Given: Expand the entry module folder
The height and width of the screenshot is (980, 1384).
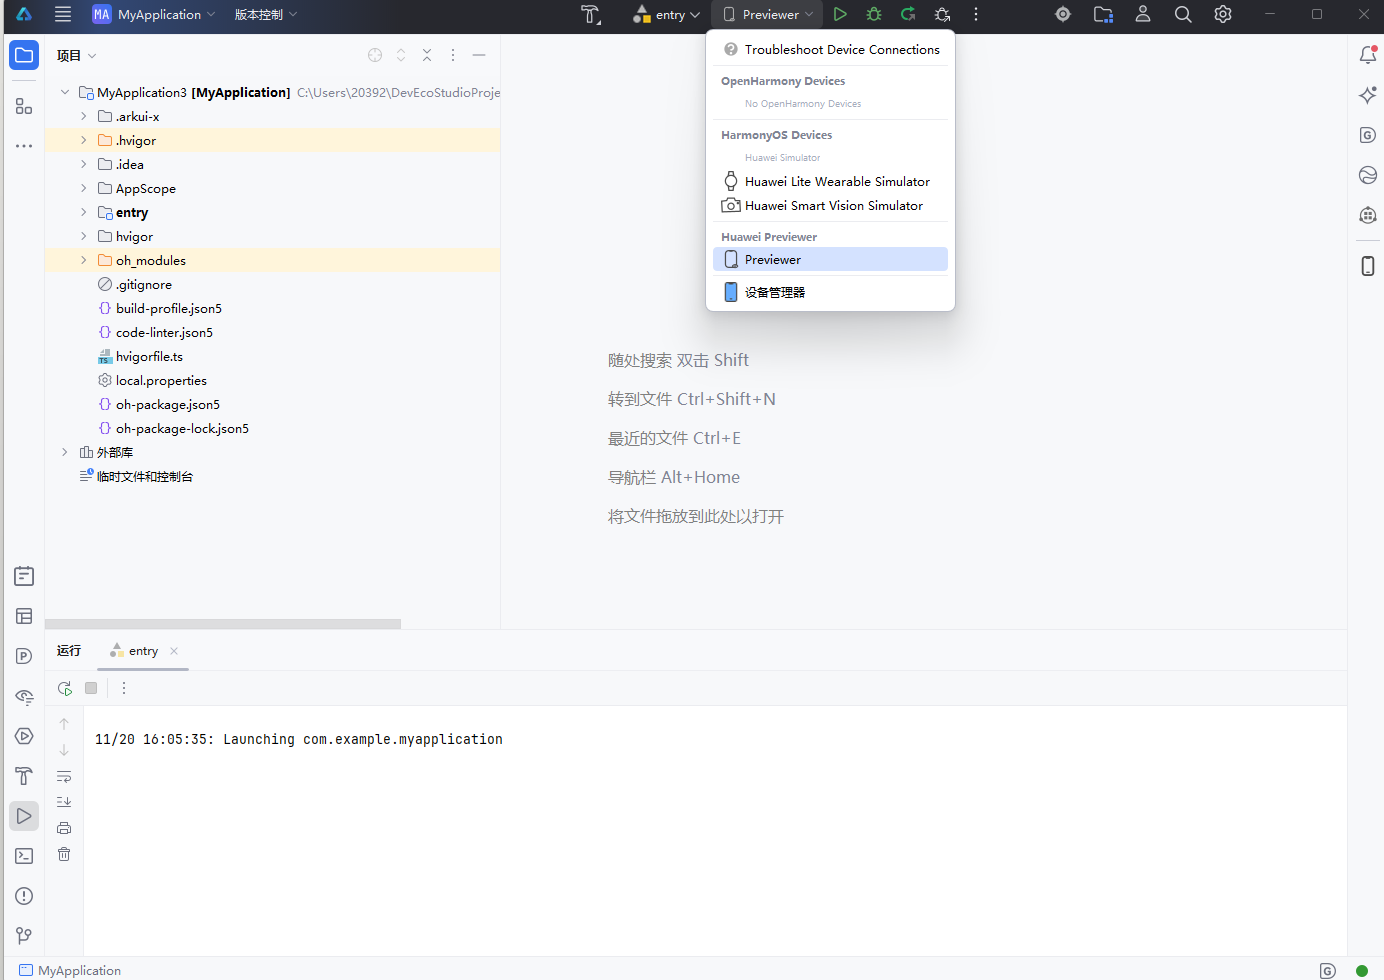Looking at the screenshot, I should pos(84,212).
